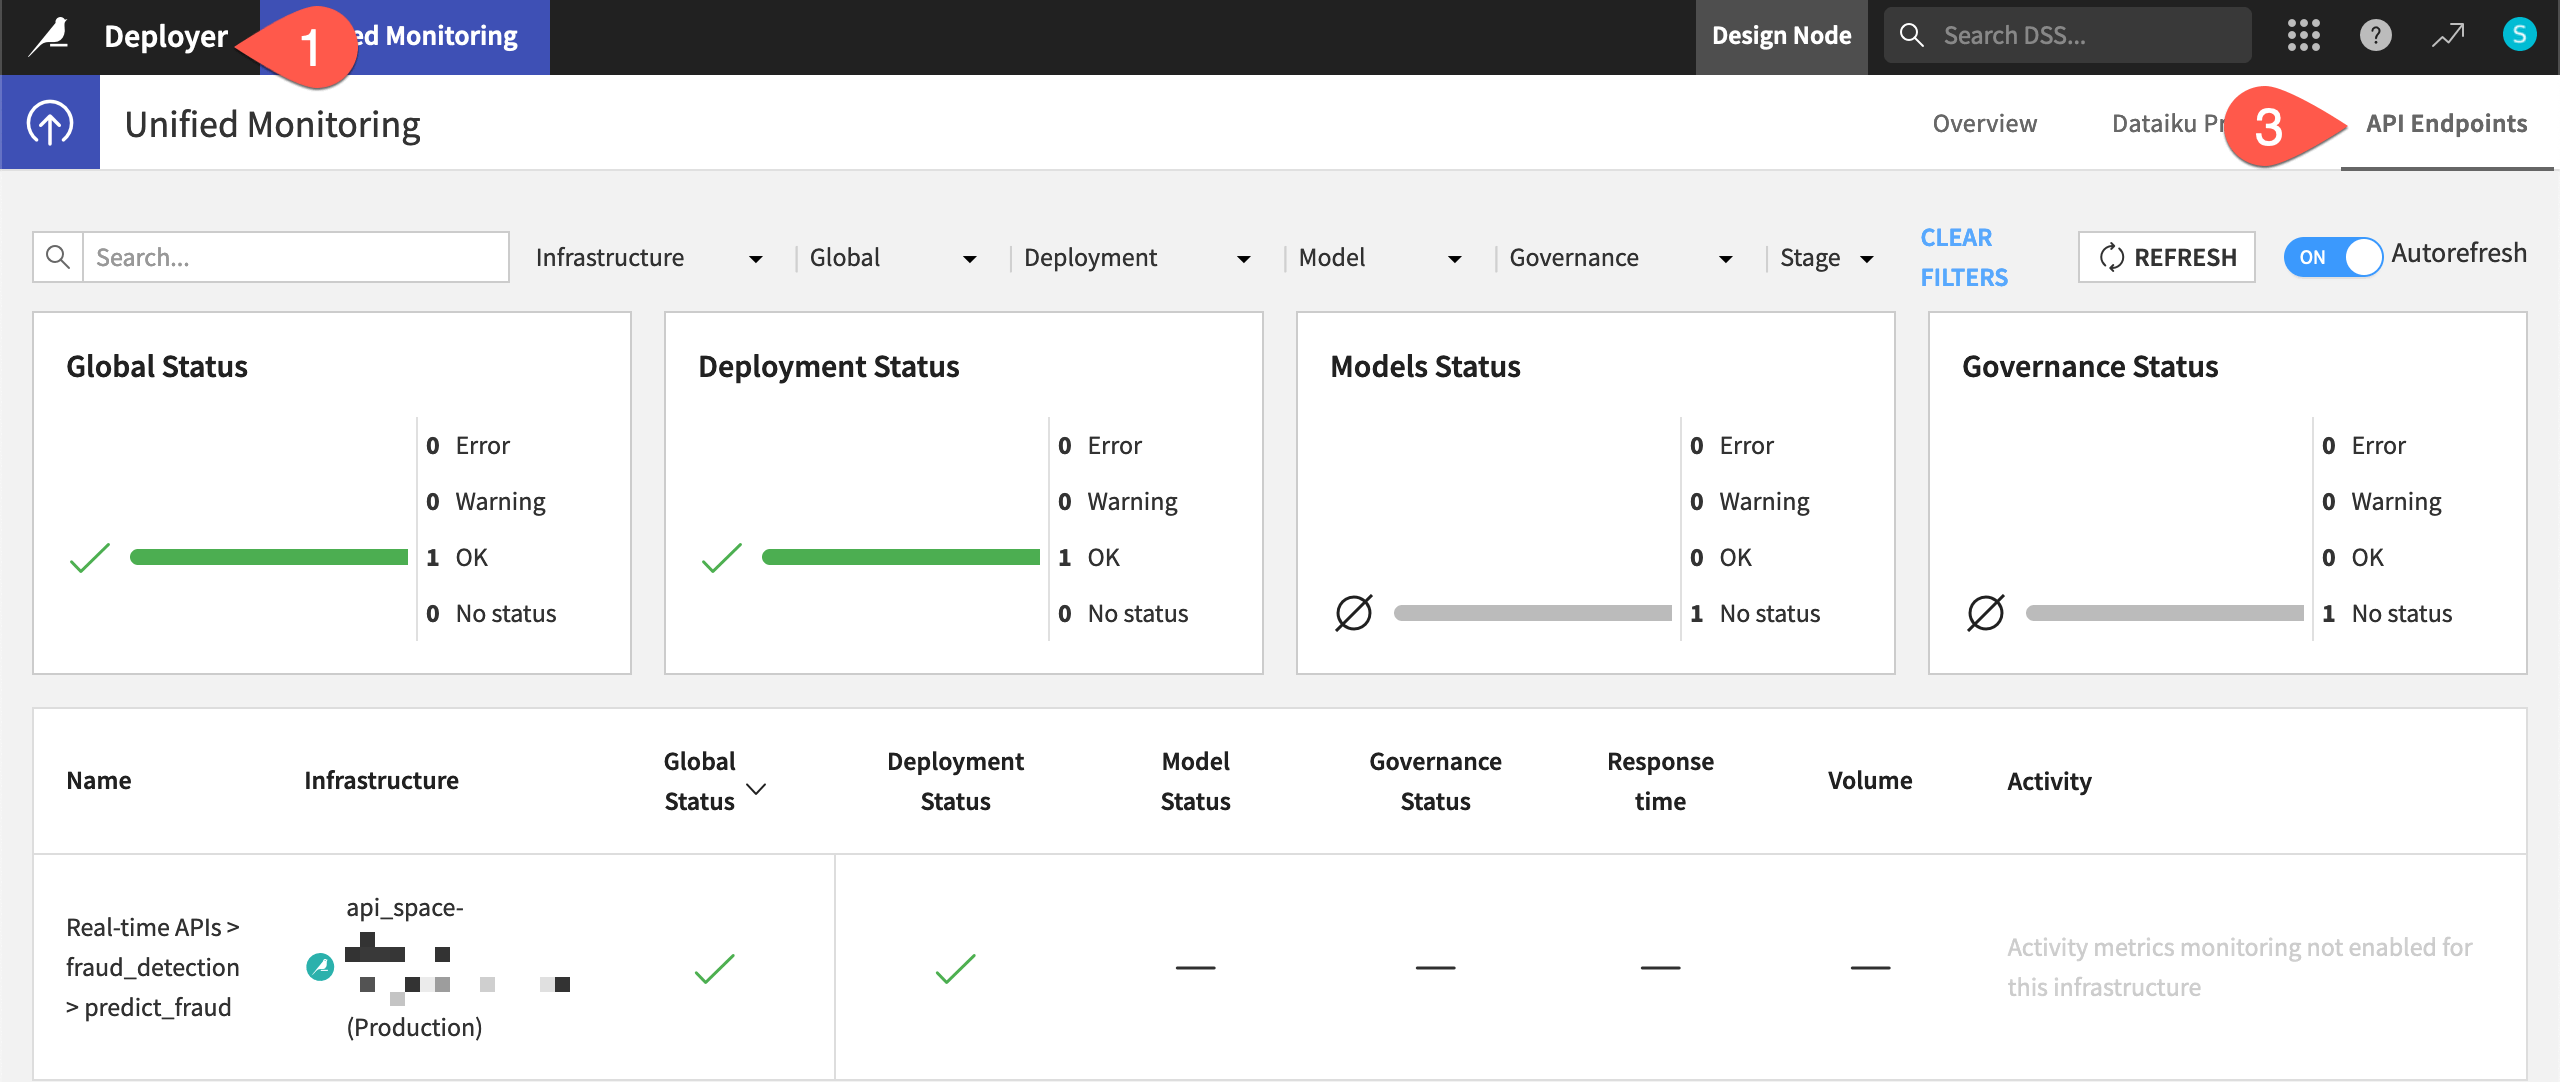Open the Model filter dropdown
Viewport: 2560px width, 1082px height.
tap(1380, 258)
